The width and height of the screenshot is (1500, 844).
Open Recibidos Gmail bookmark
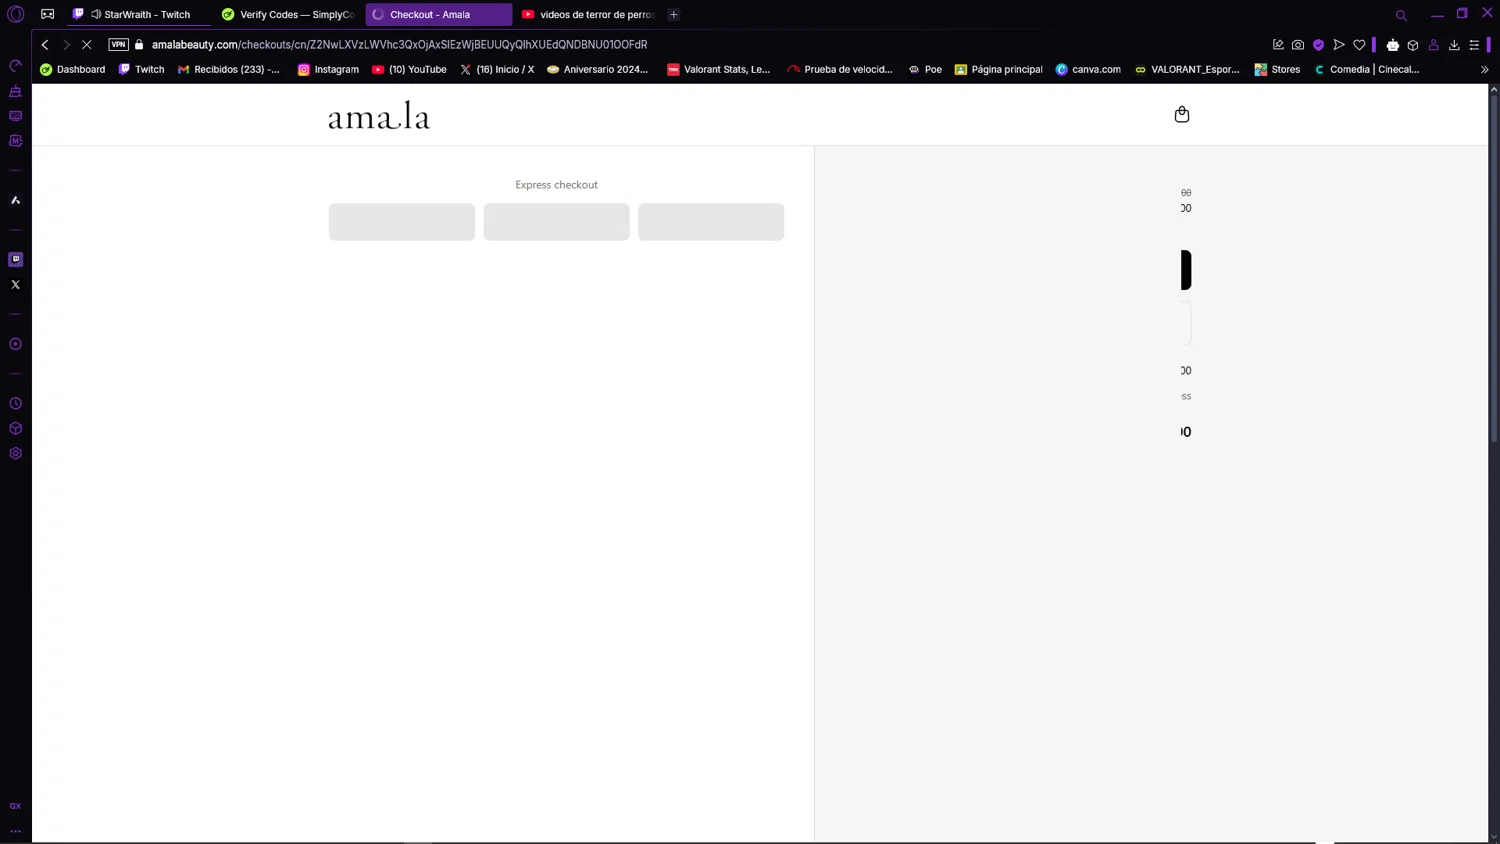tap(229, 69)
